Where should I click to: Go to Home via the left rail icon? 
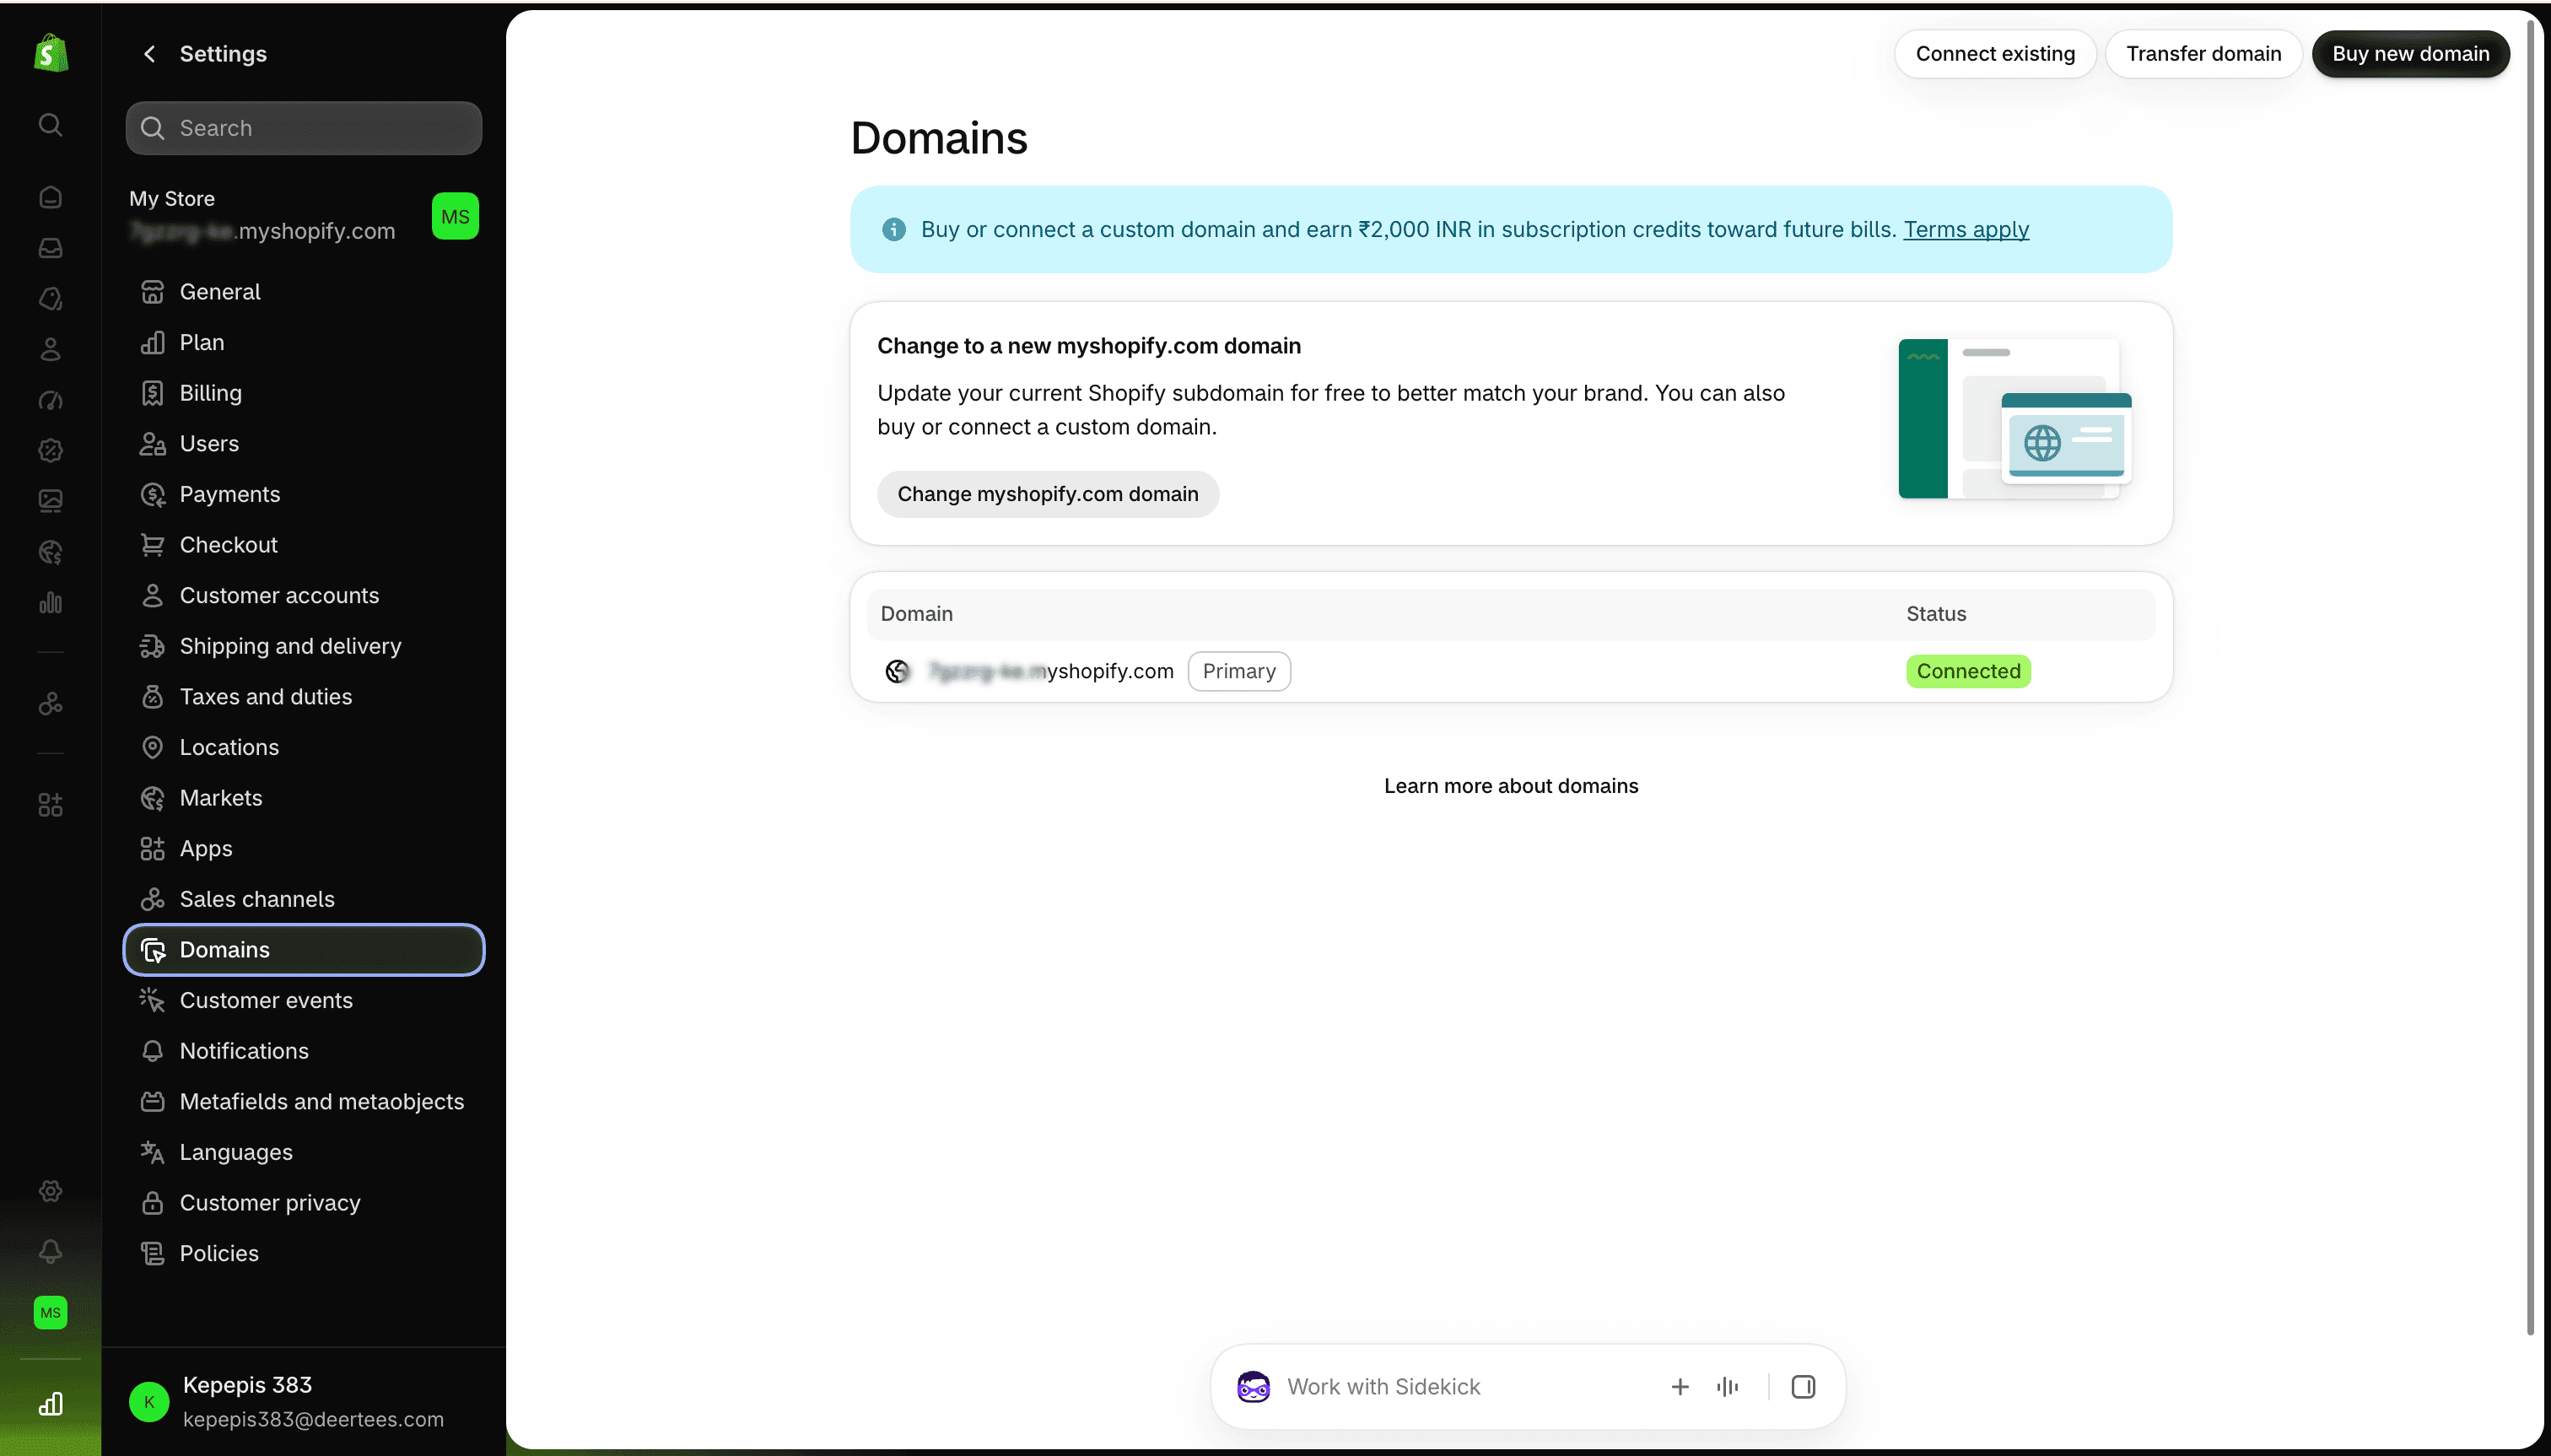click(50, 197)
